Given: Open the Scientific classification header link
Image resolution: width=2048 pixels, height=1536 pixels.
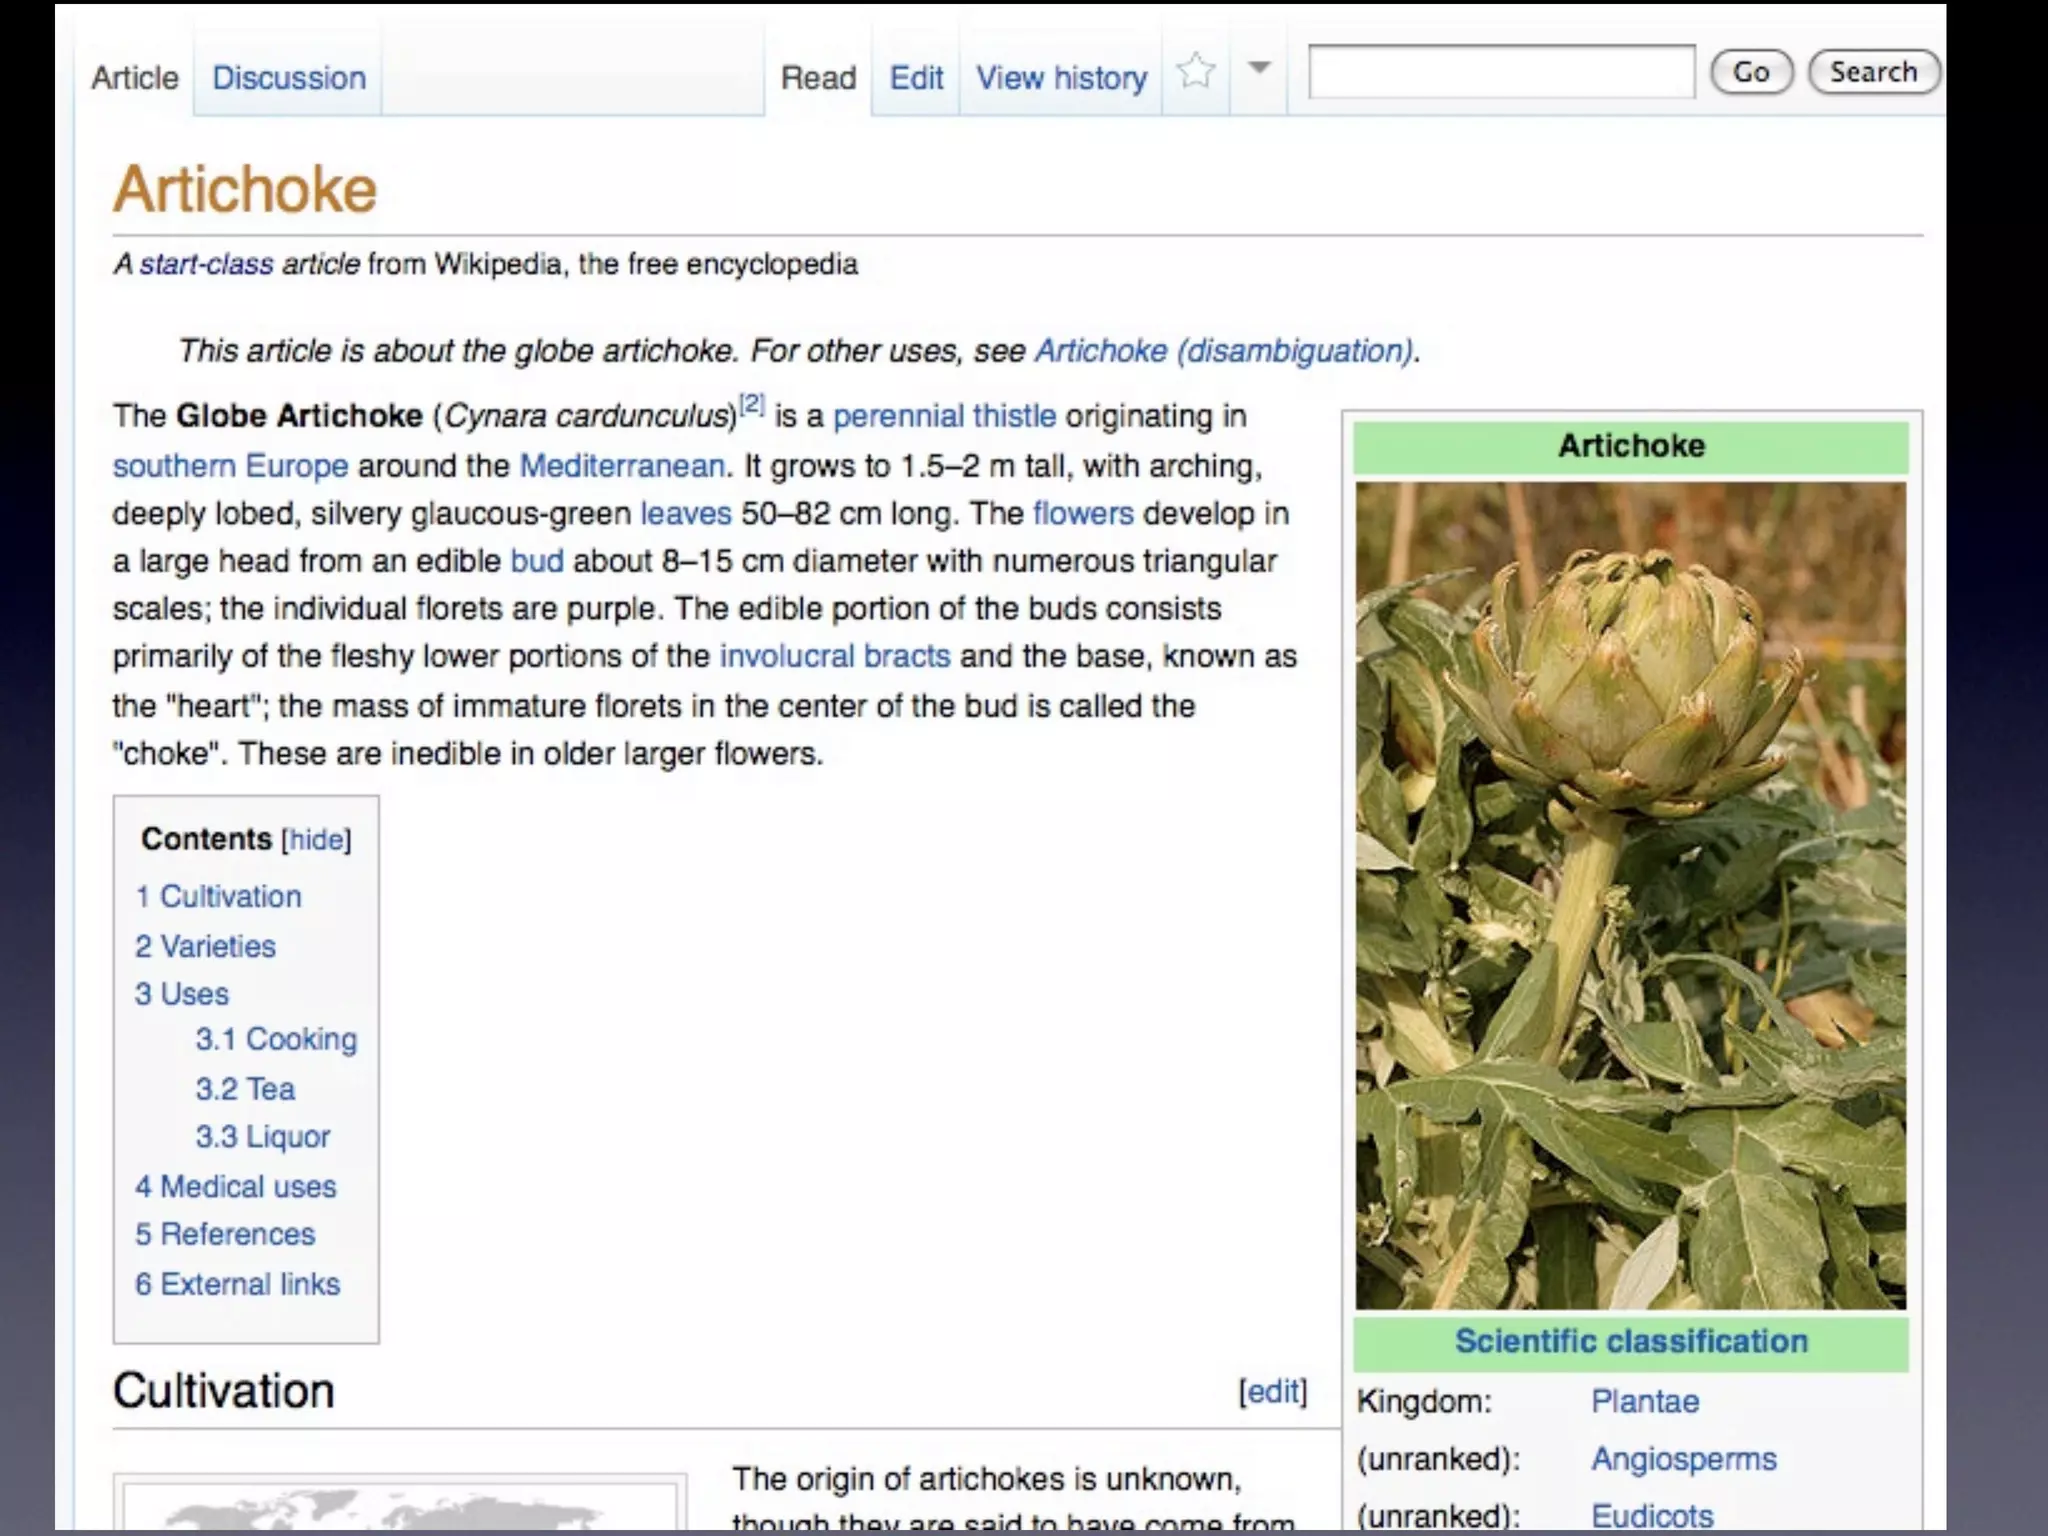Looking at the screenshot, I should [x=1630, y=1341].
